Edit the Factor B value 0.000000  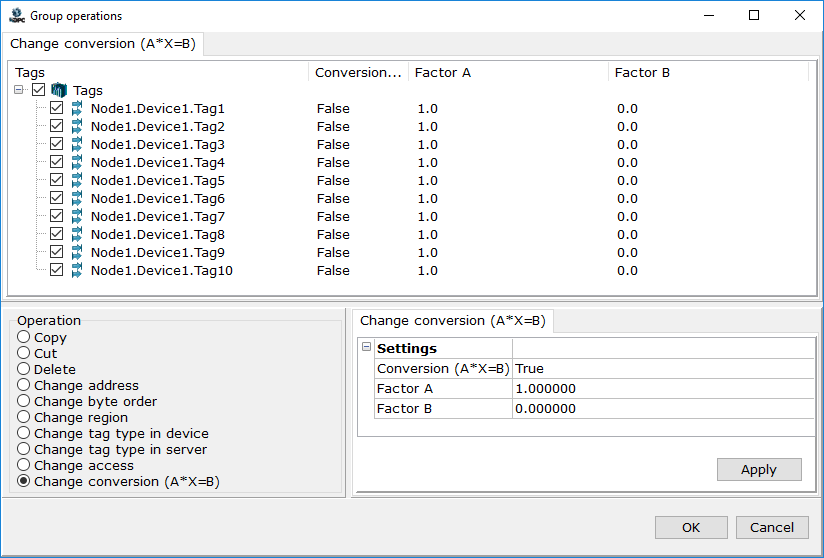tap(663, 409)
